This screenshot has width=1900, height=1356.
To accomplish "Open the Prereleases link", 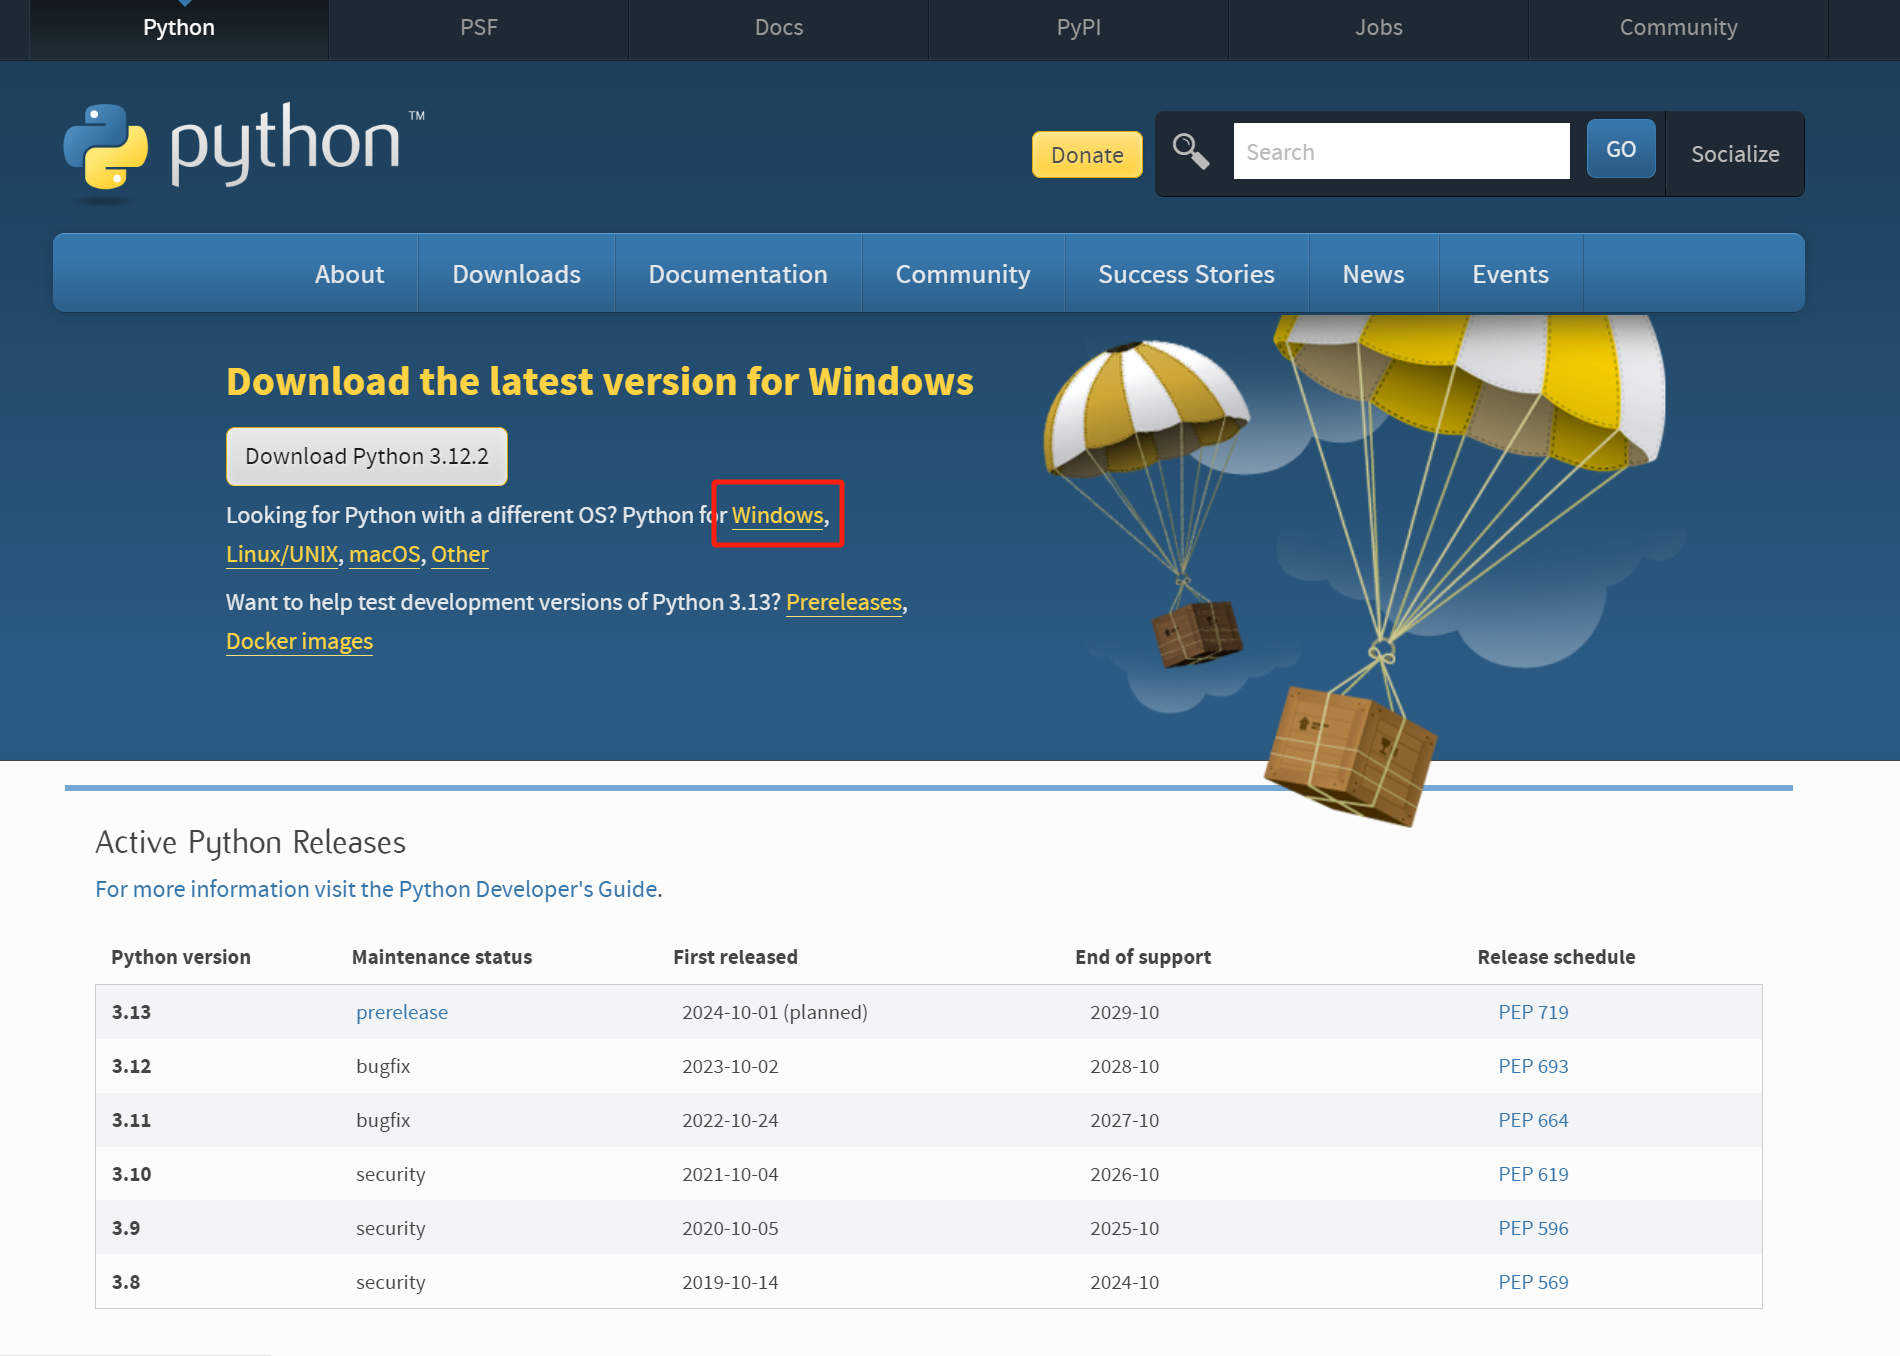I will click(843, 603).
